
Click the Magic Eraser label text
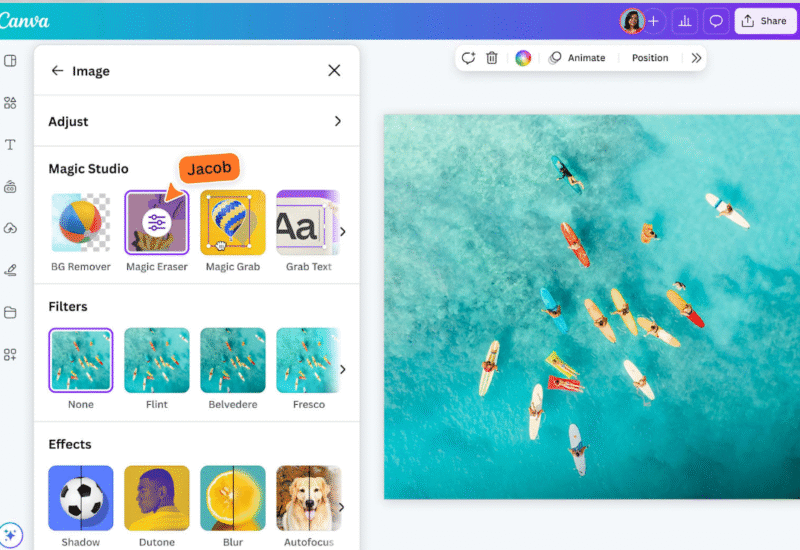pyautogui.click(x=157, y=267)
